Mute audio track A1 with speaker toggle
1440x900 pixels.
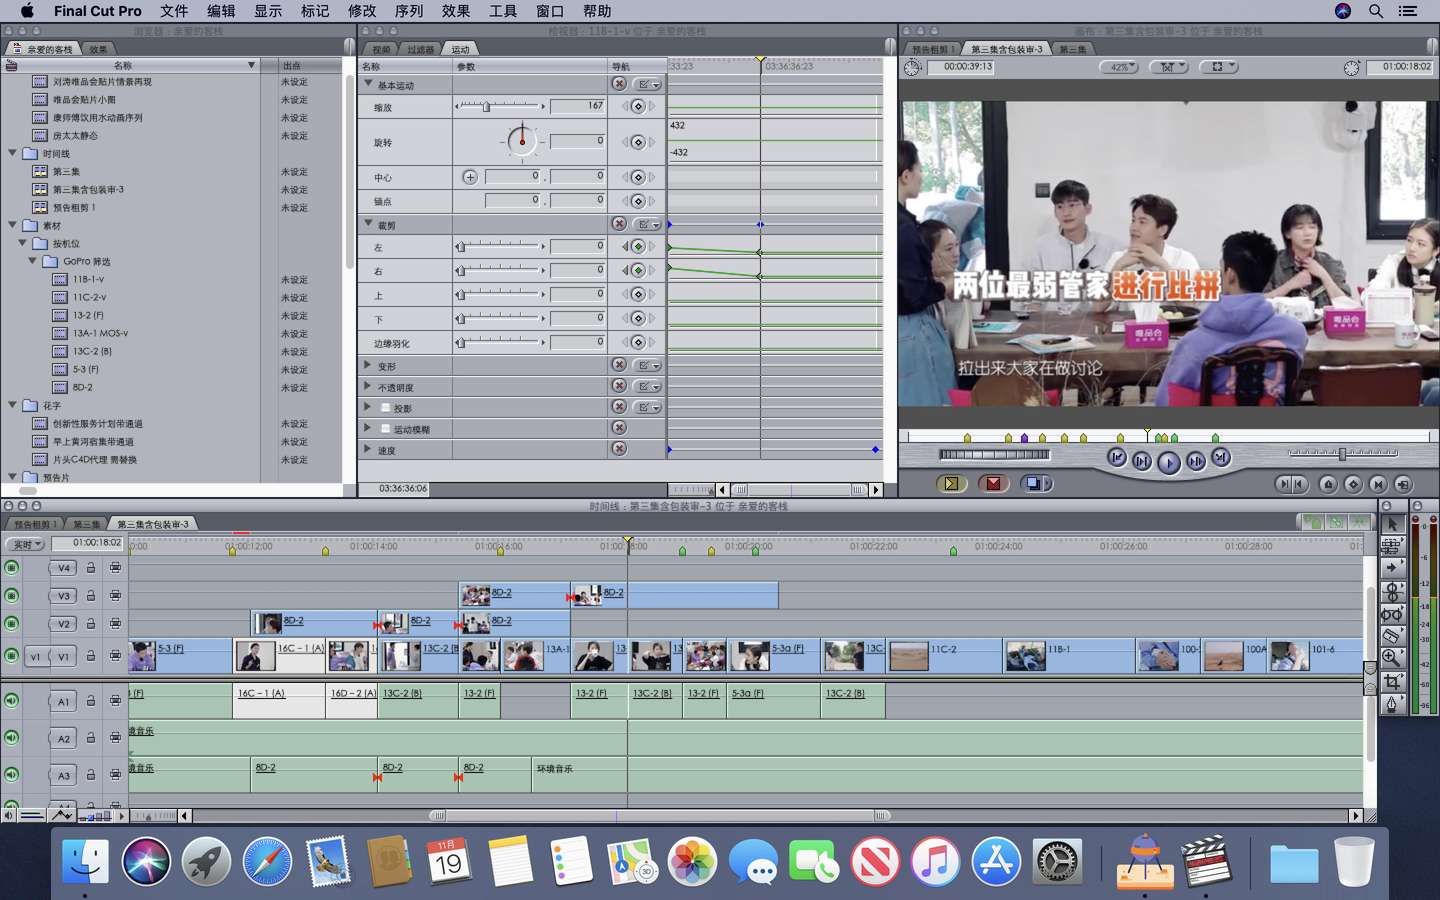11,700
